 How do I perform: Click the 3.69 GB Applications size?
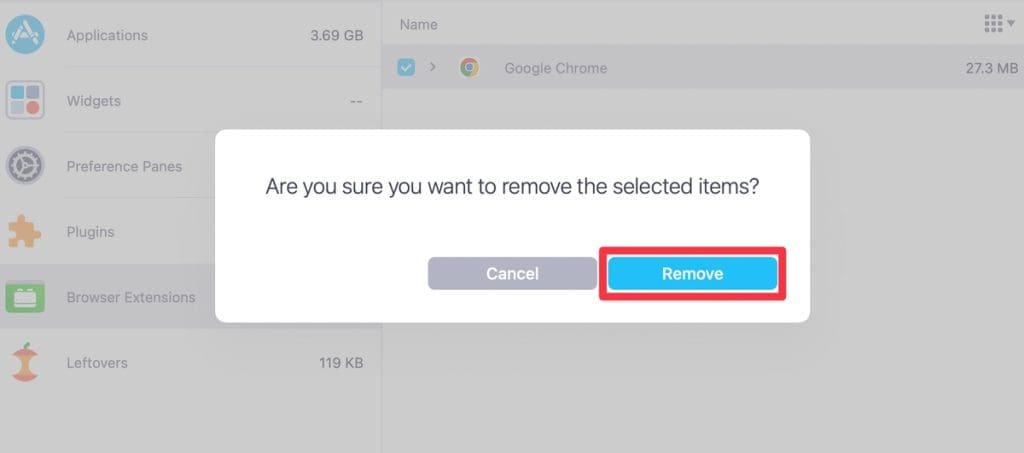point(336,35)
